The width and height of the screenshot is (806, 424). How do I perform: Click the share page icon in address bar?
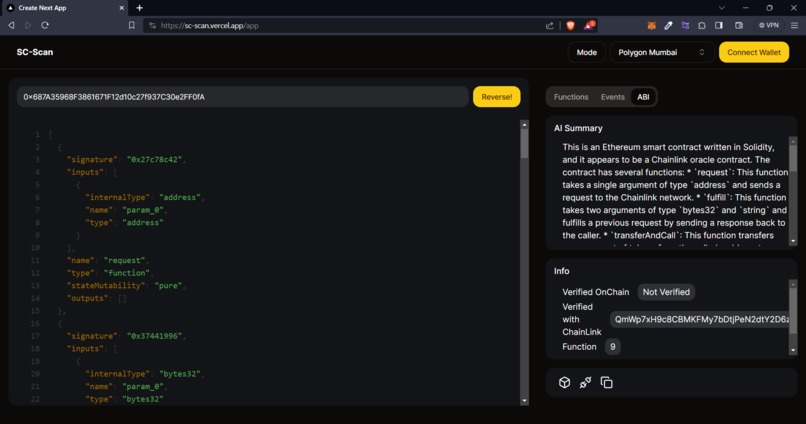[x=549, y=25]
